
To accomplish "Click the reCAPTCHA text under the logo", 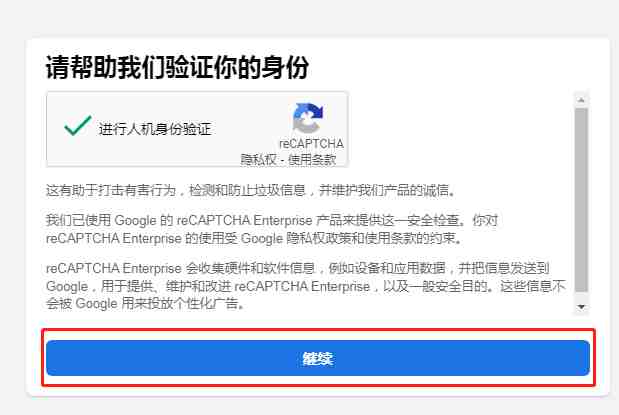I will pyautogui.click(x=311, y=144).
